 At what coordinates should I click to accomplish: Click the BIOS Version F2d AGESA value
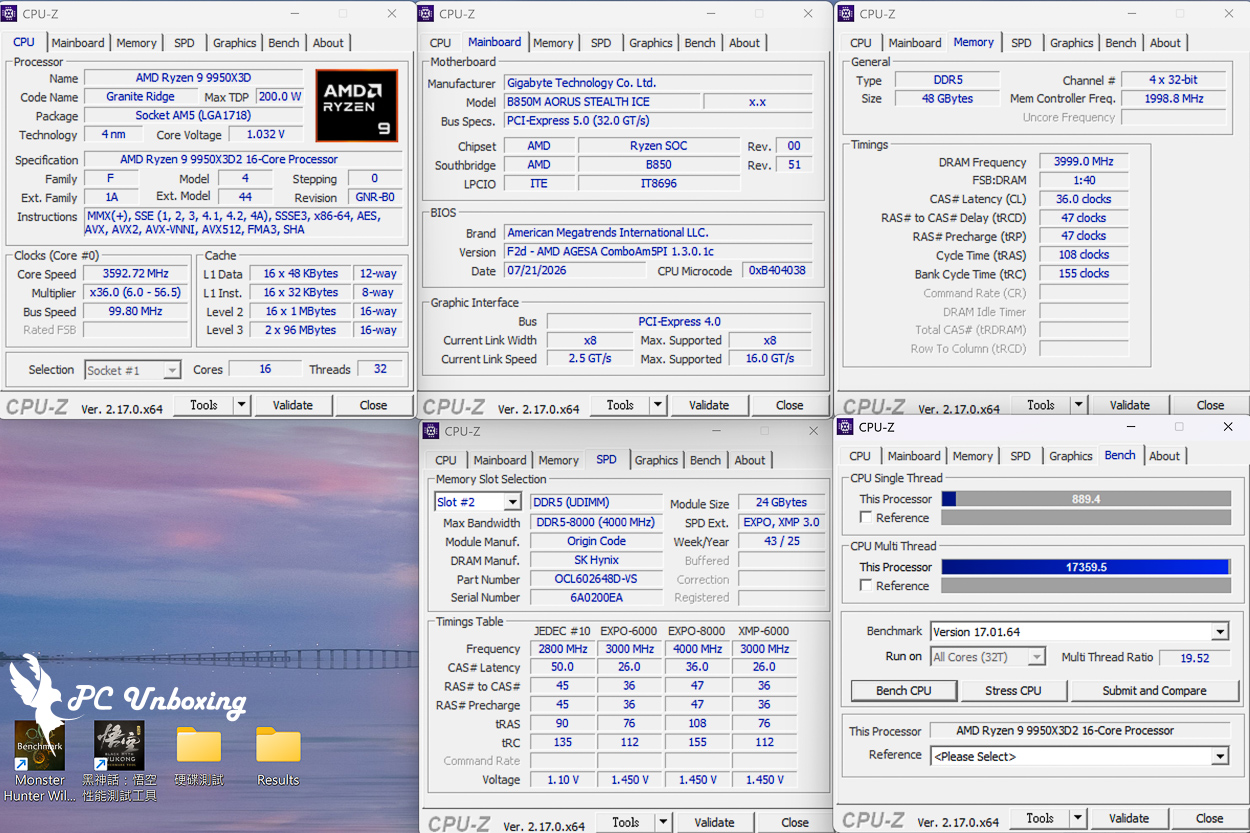658,252
